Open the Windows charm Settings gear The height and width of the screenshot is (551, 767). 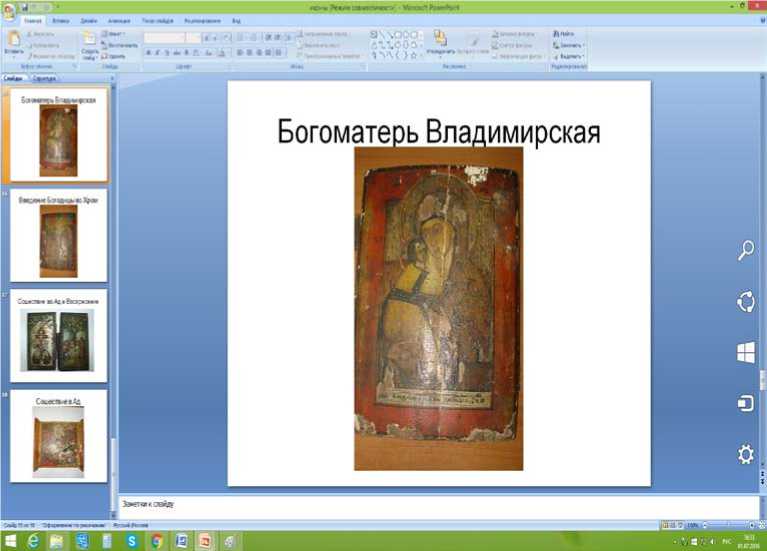[745, 454]
